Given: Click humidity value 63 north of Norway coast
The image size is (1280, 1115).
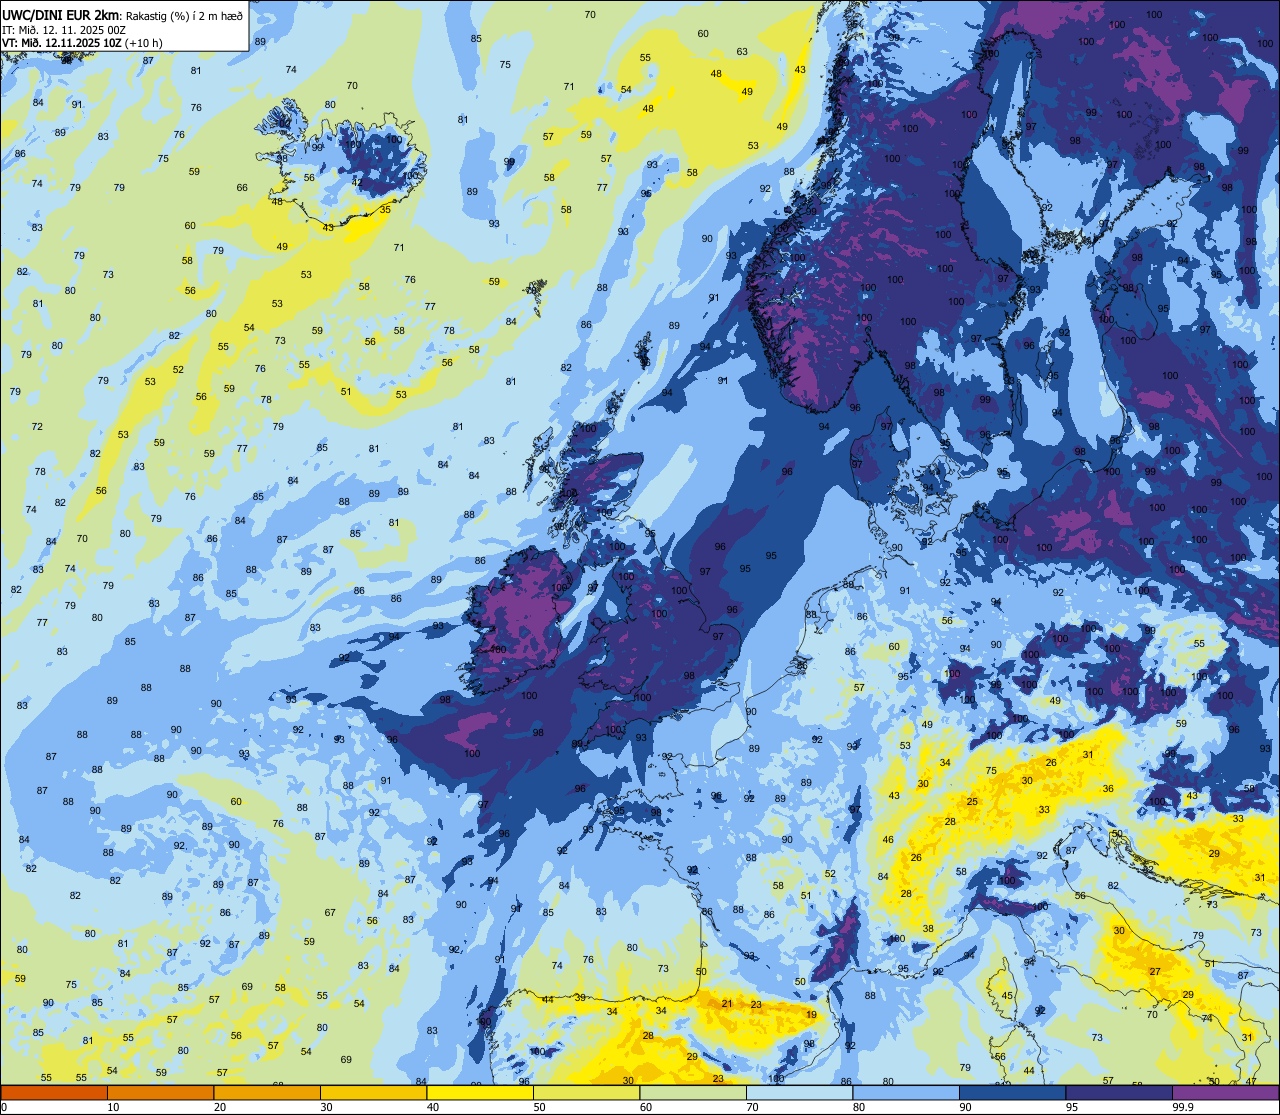Looking at the screenshot, I should click(742, 51).
